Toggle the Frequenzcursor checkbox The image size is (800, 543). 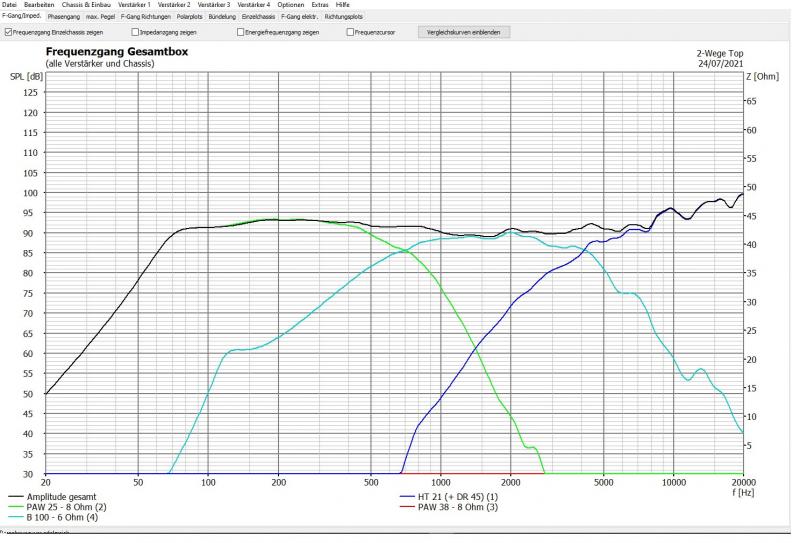point(349,32)
